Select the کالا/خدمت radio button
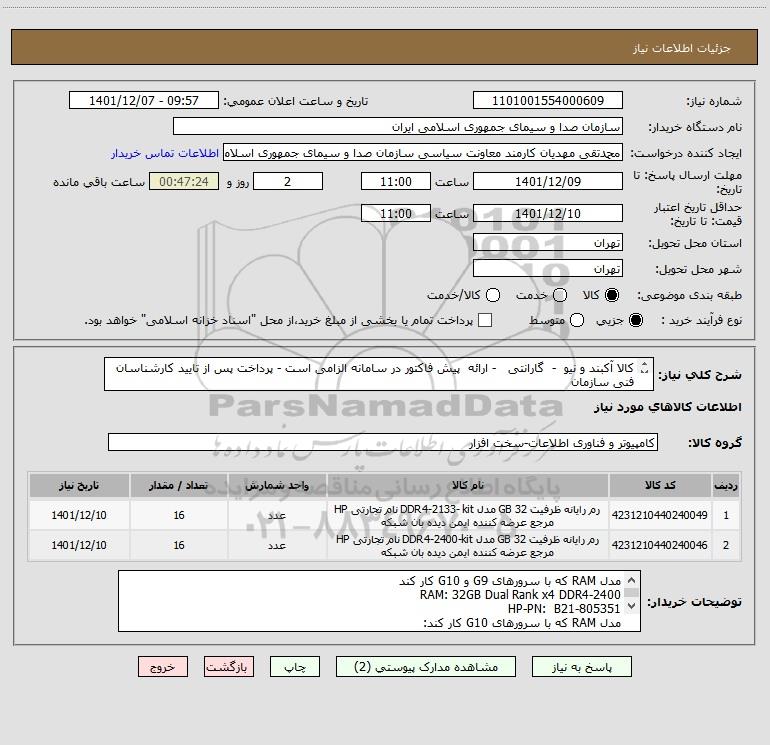 pos(493,295)
